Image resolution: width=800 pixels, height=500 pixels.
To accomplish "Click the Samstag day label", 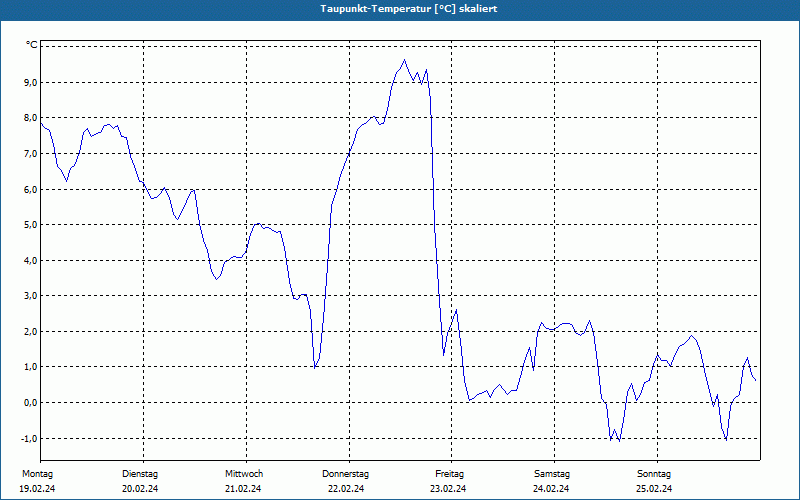I will (x=552, y=474).
